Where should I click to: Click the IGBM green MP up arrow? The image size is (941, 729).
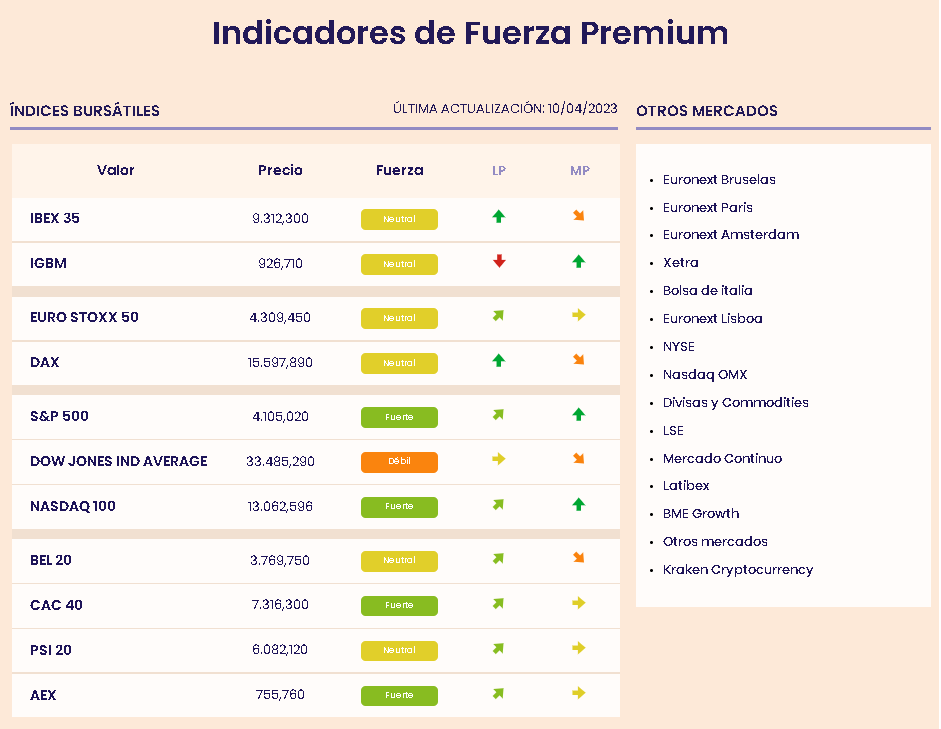(578, 262)
